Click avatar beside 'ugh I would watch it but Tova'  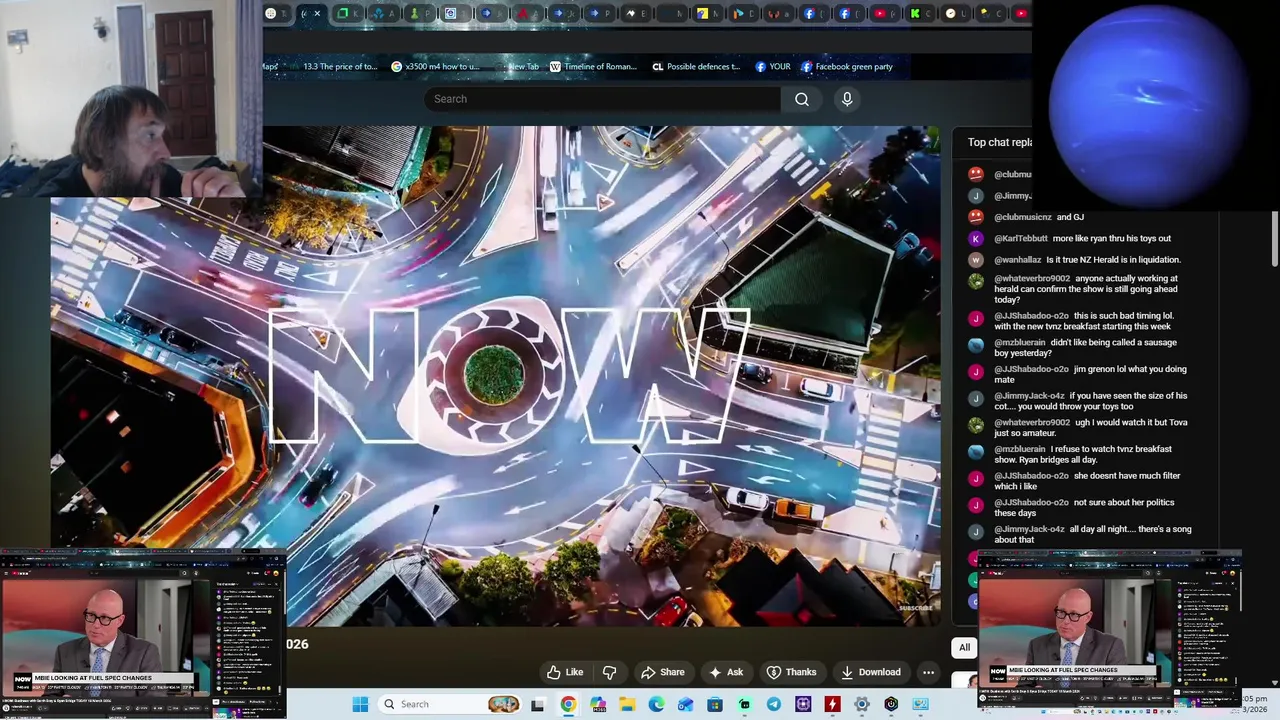976,425
